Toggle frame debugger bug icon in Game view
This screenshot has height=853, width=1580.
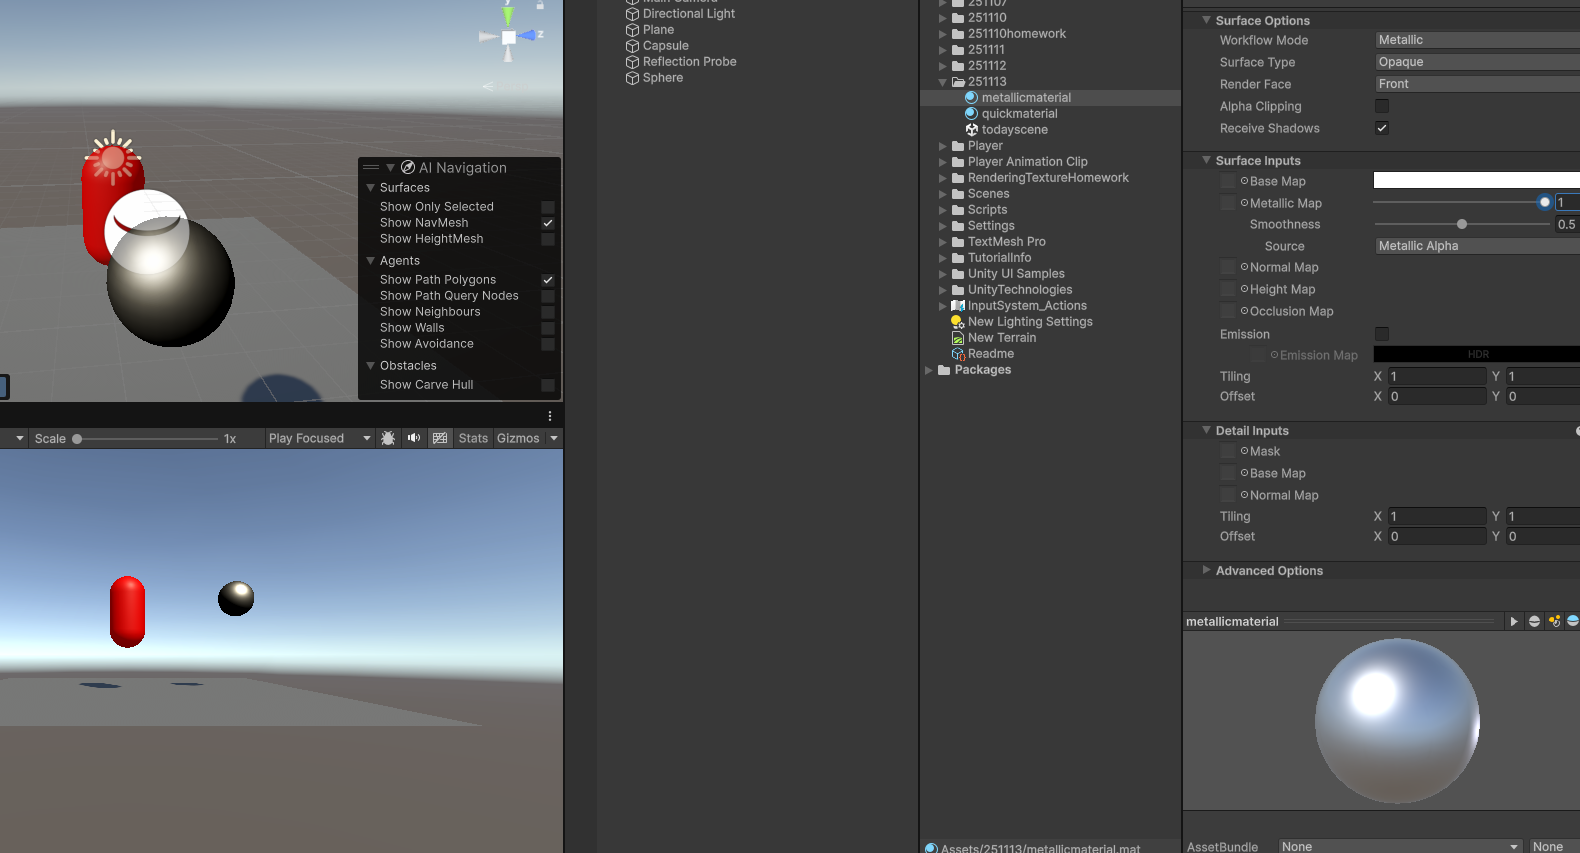[388, 438]
